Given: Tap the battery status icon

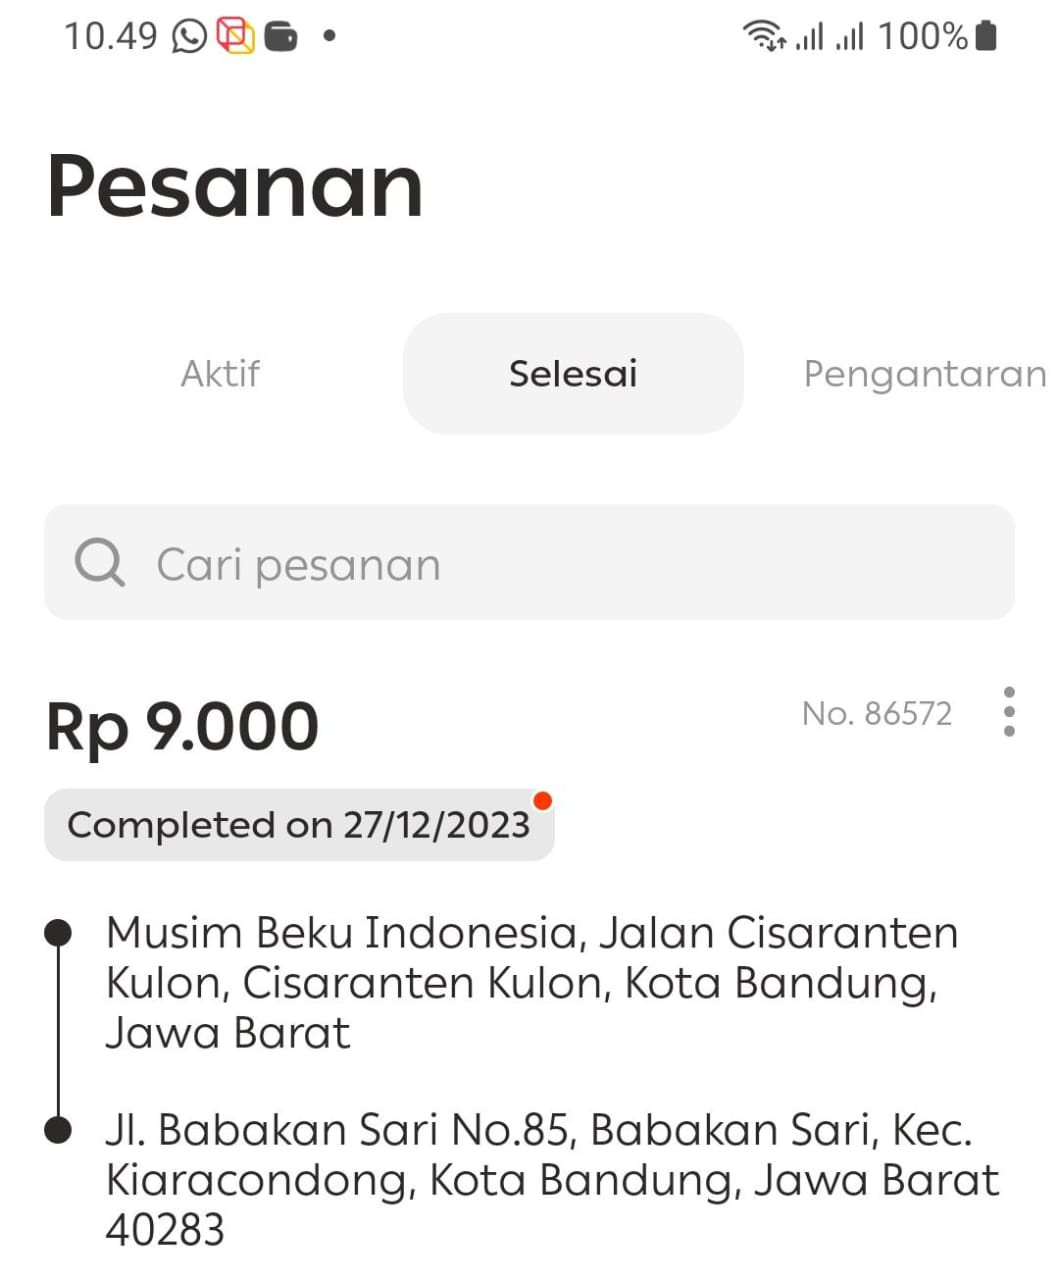Looking at the screenshot, I should pos(986,36).
